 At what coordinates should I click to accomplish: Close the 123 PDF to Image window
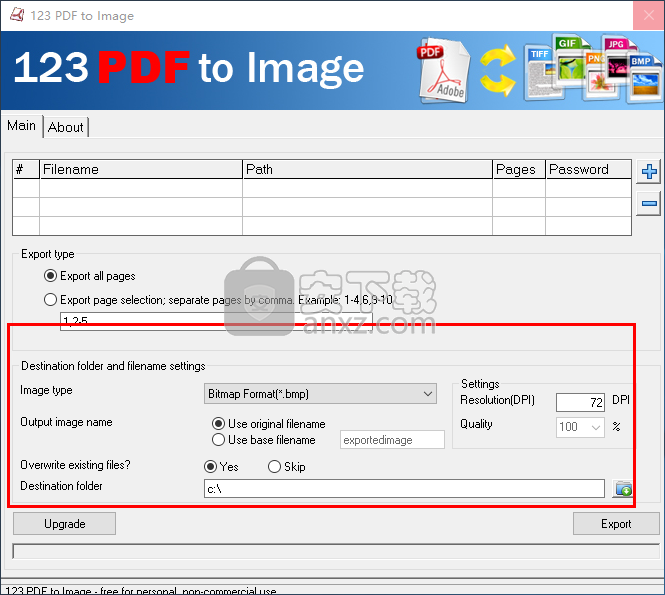[x=648, y=15]
